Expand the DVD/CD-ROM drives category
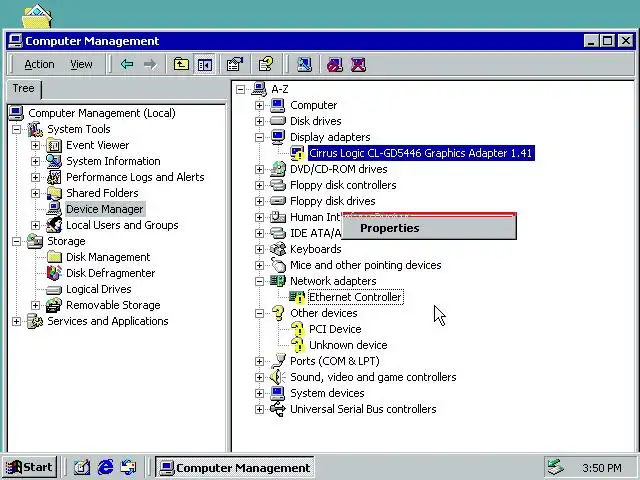Viewport: 640px width, 480px height. [259, 169]
